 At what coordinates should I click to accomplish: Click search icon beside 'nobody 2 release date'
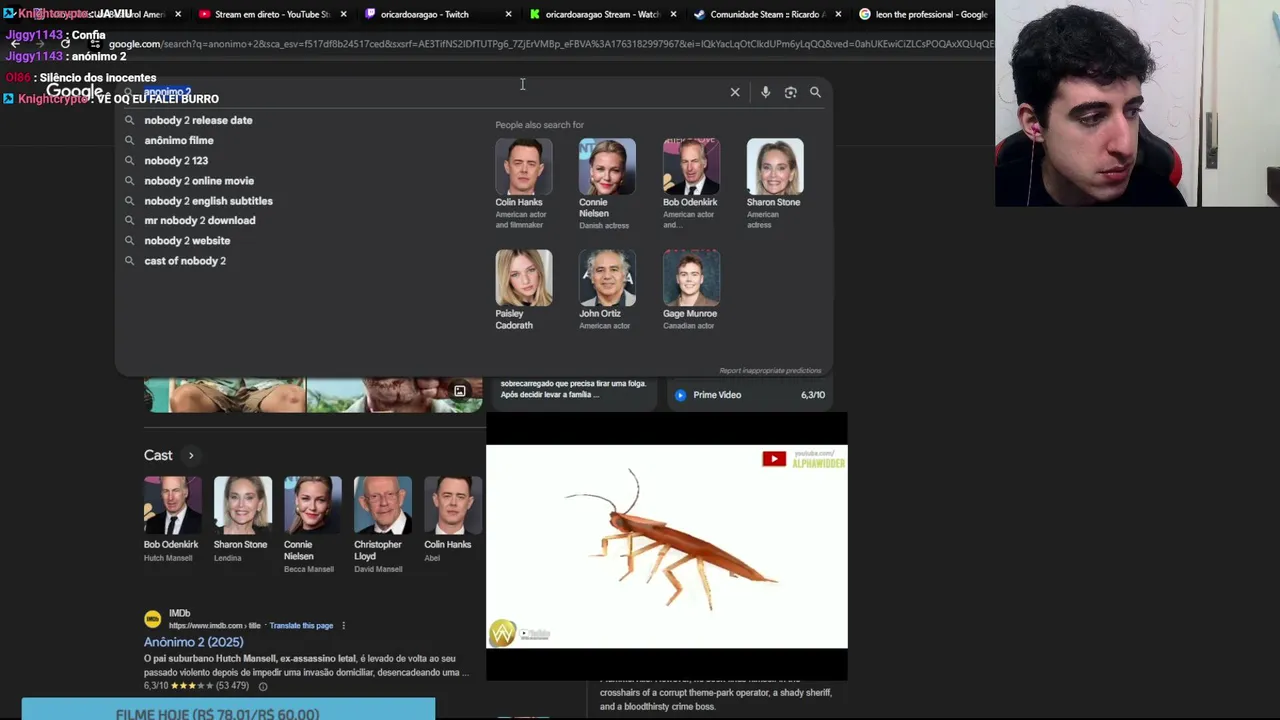pyautogui.click(x=129, y=120)
